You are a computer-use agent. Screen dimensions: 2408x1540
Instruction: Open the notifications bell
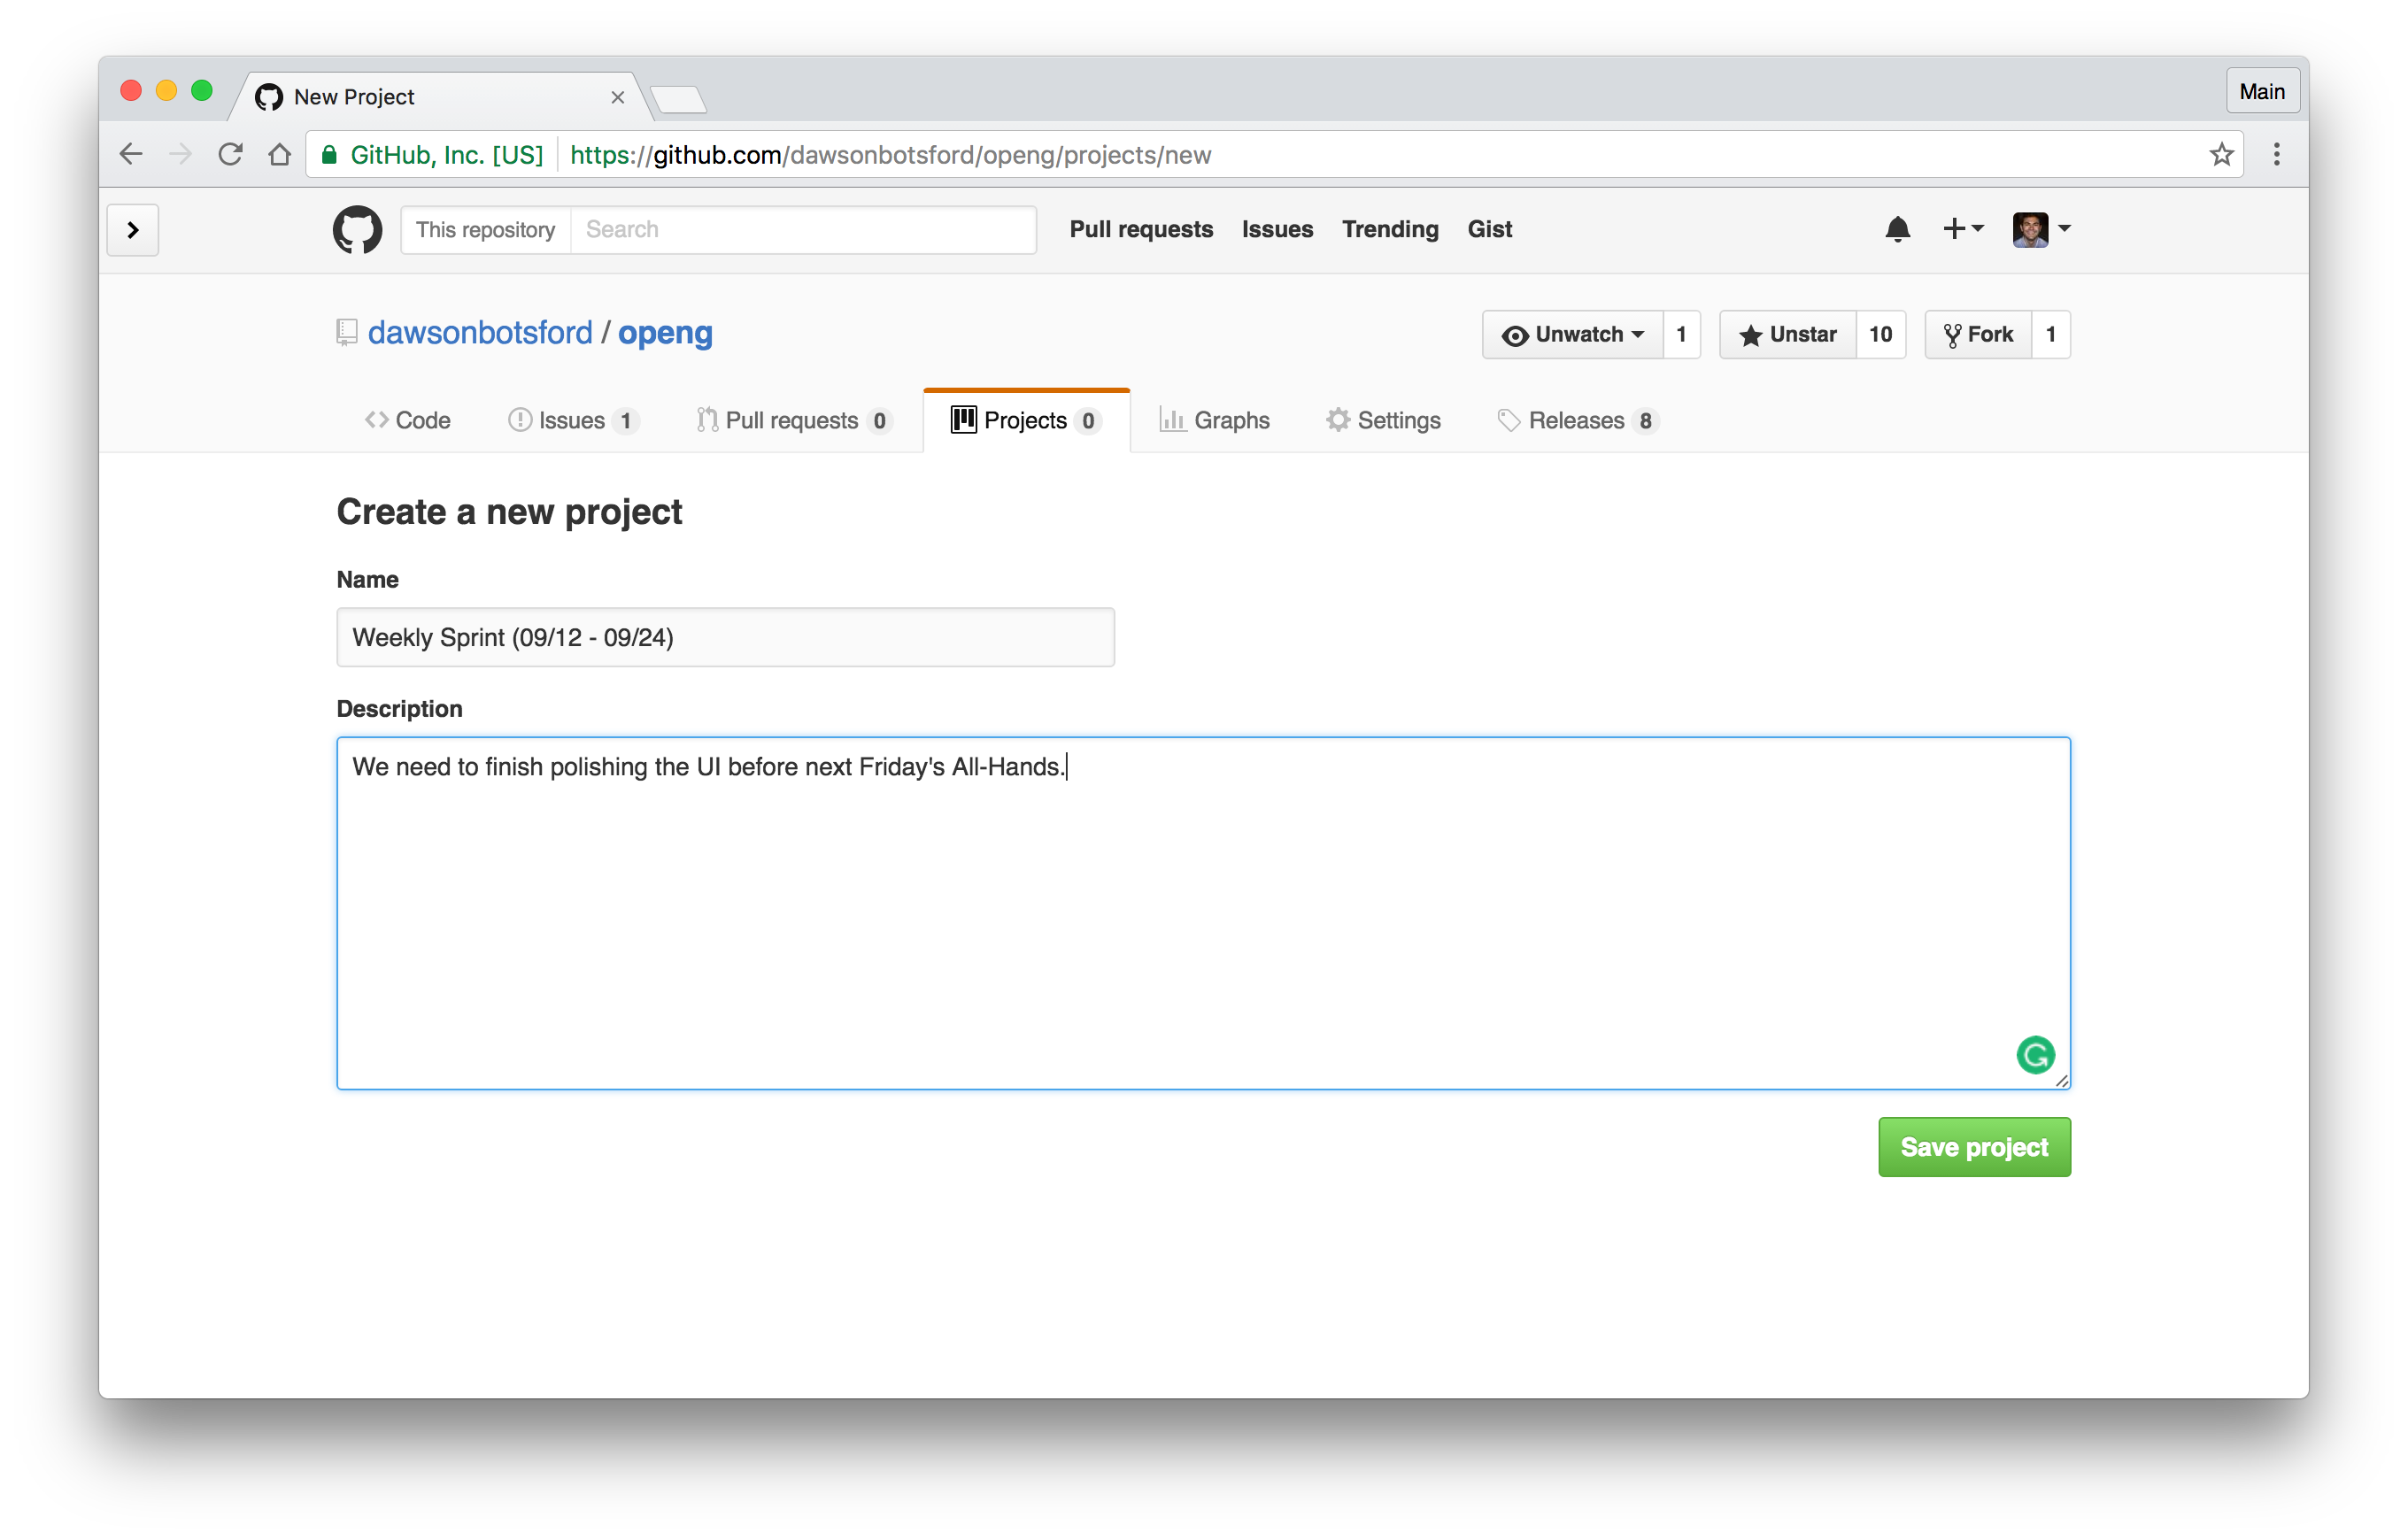[x=1896, y=229]
